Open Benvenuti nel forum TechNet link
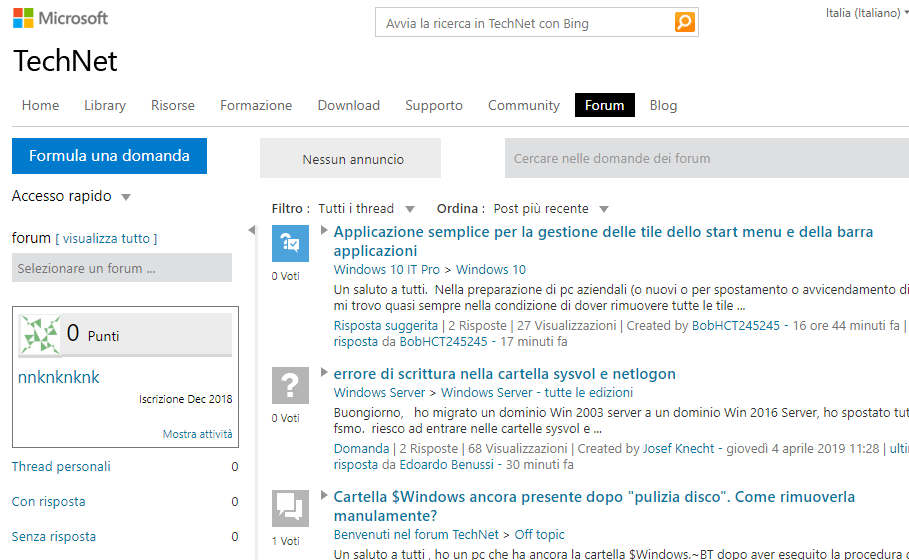The image size is (909, 560). click(416, 534)
